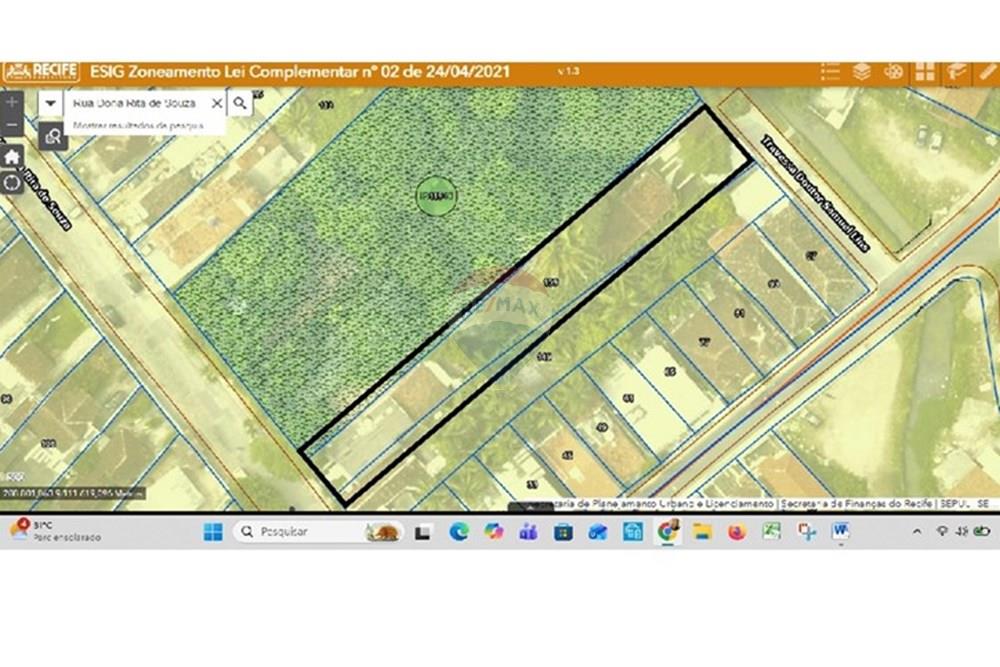1000x667 pixels.
Task: Click inside the address search field
Action: (135, 103)
